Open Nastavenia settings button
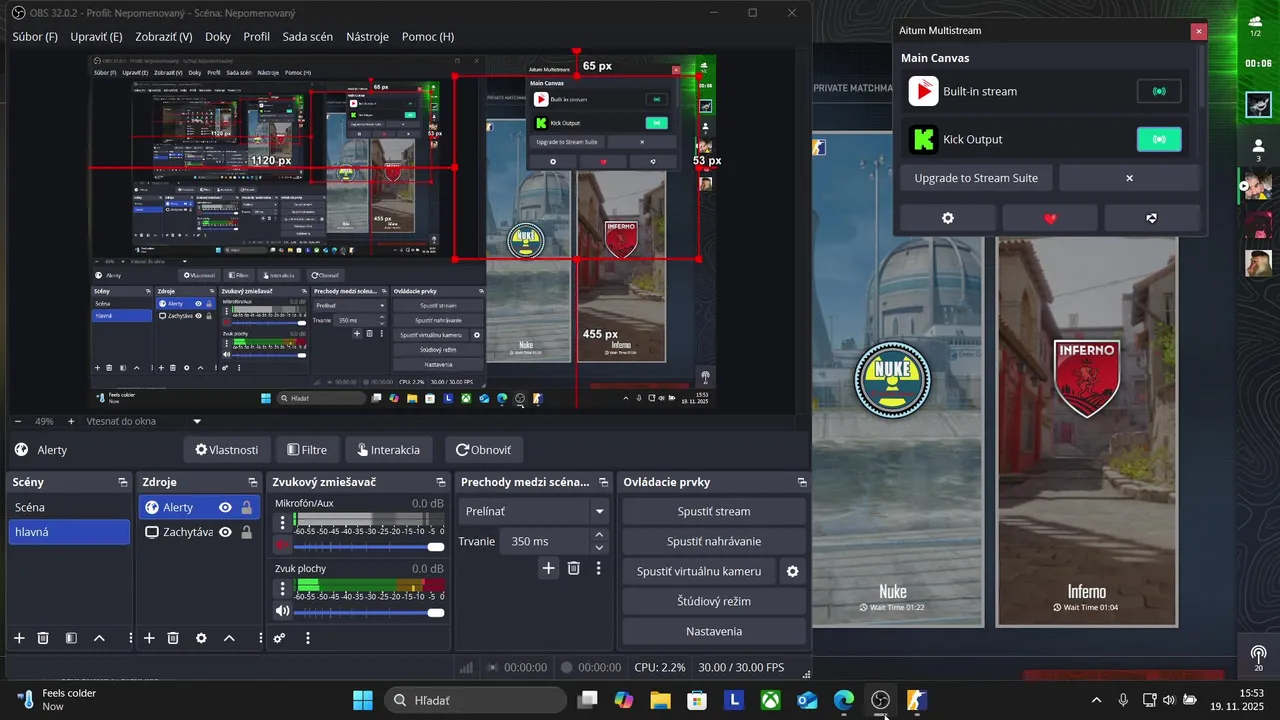Viewport: 1280px width, 720px height. tap(714, 631)
